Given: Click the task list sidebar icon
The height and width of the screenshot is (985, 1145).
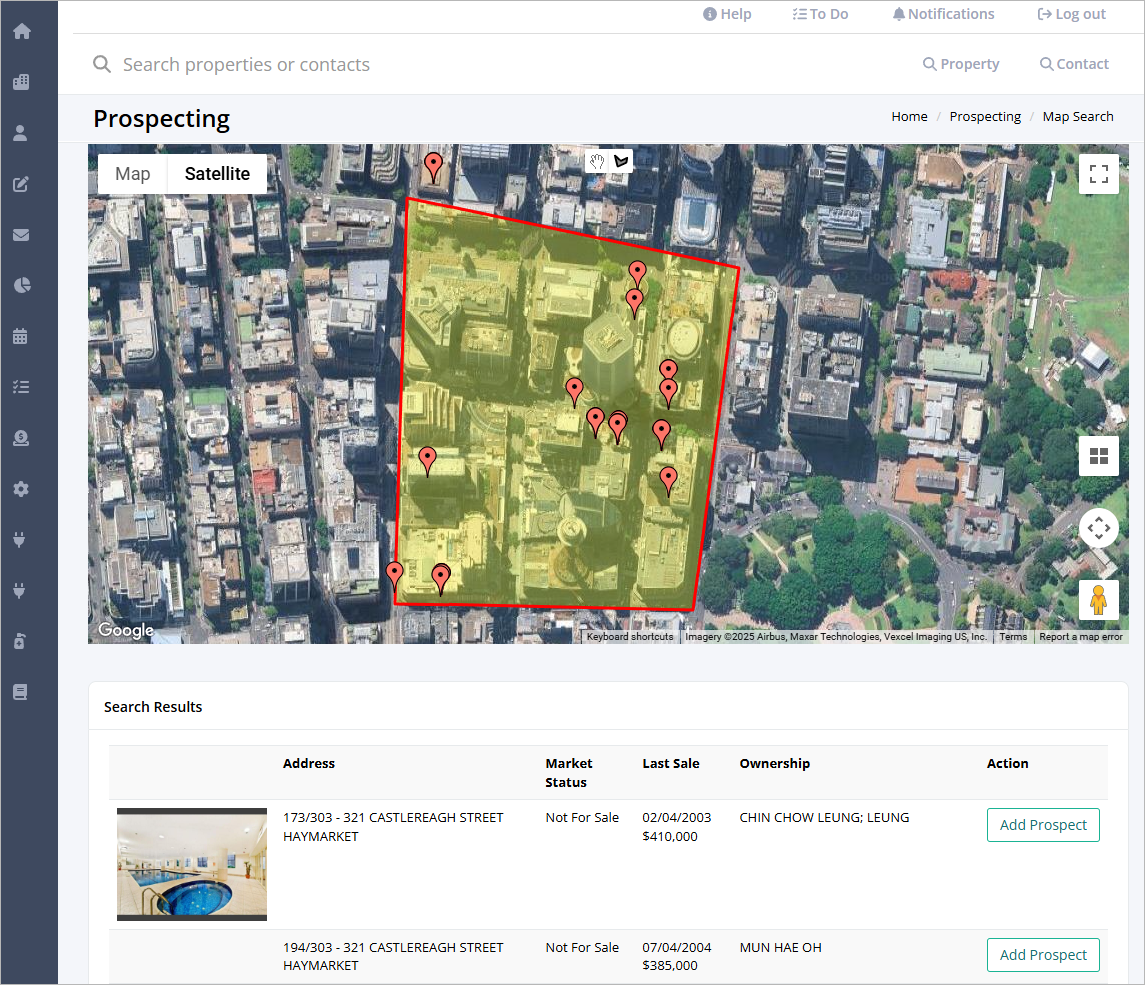Looking at the screenshot, I should (x=21, y=386).
